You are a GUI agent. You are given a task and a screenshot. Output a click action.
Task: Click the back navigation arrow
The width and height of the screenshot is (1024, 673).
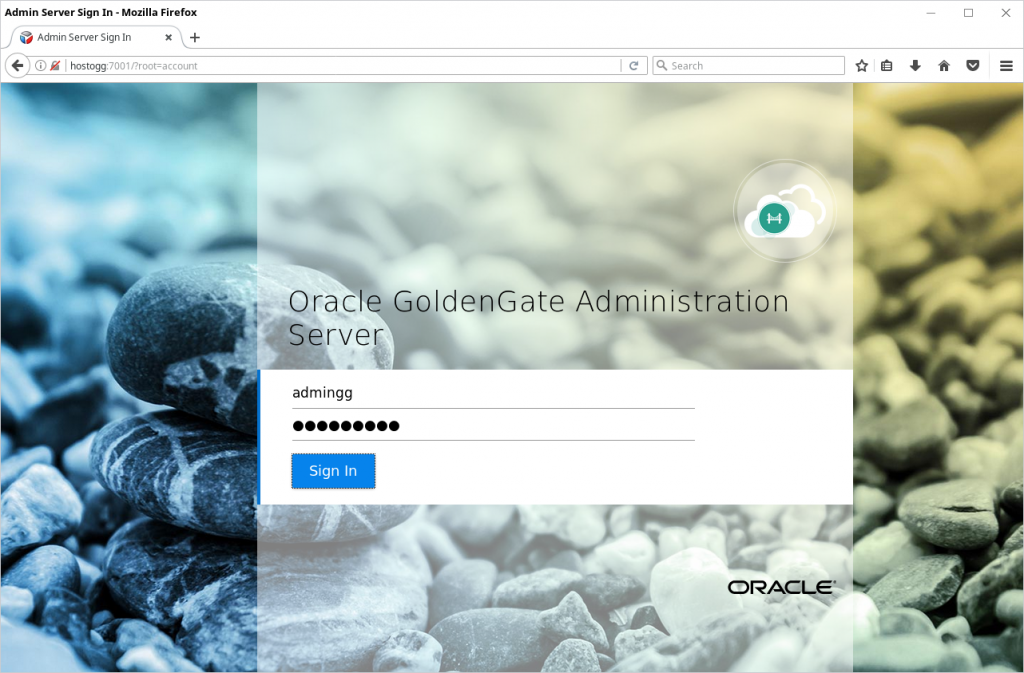(17, 65)
